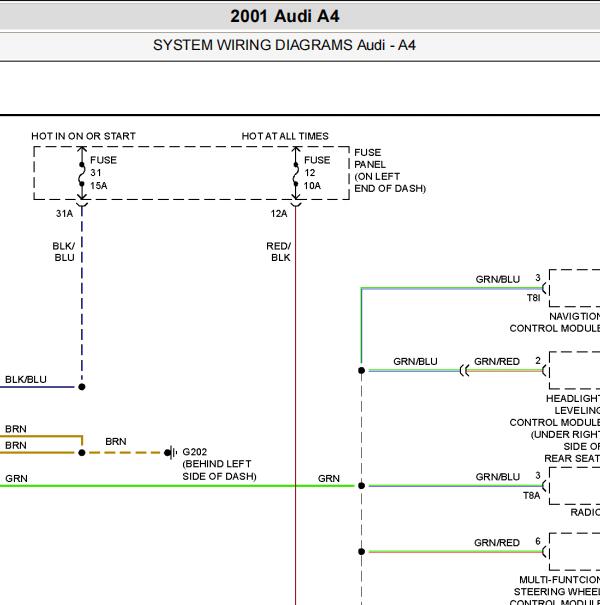Click the "(BEHIND LEFT SIDE OF DASH)" note
Screen dimensions: 600x605
pyautogui.click(x=219, y=470)
